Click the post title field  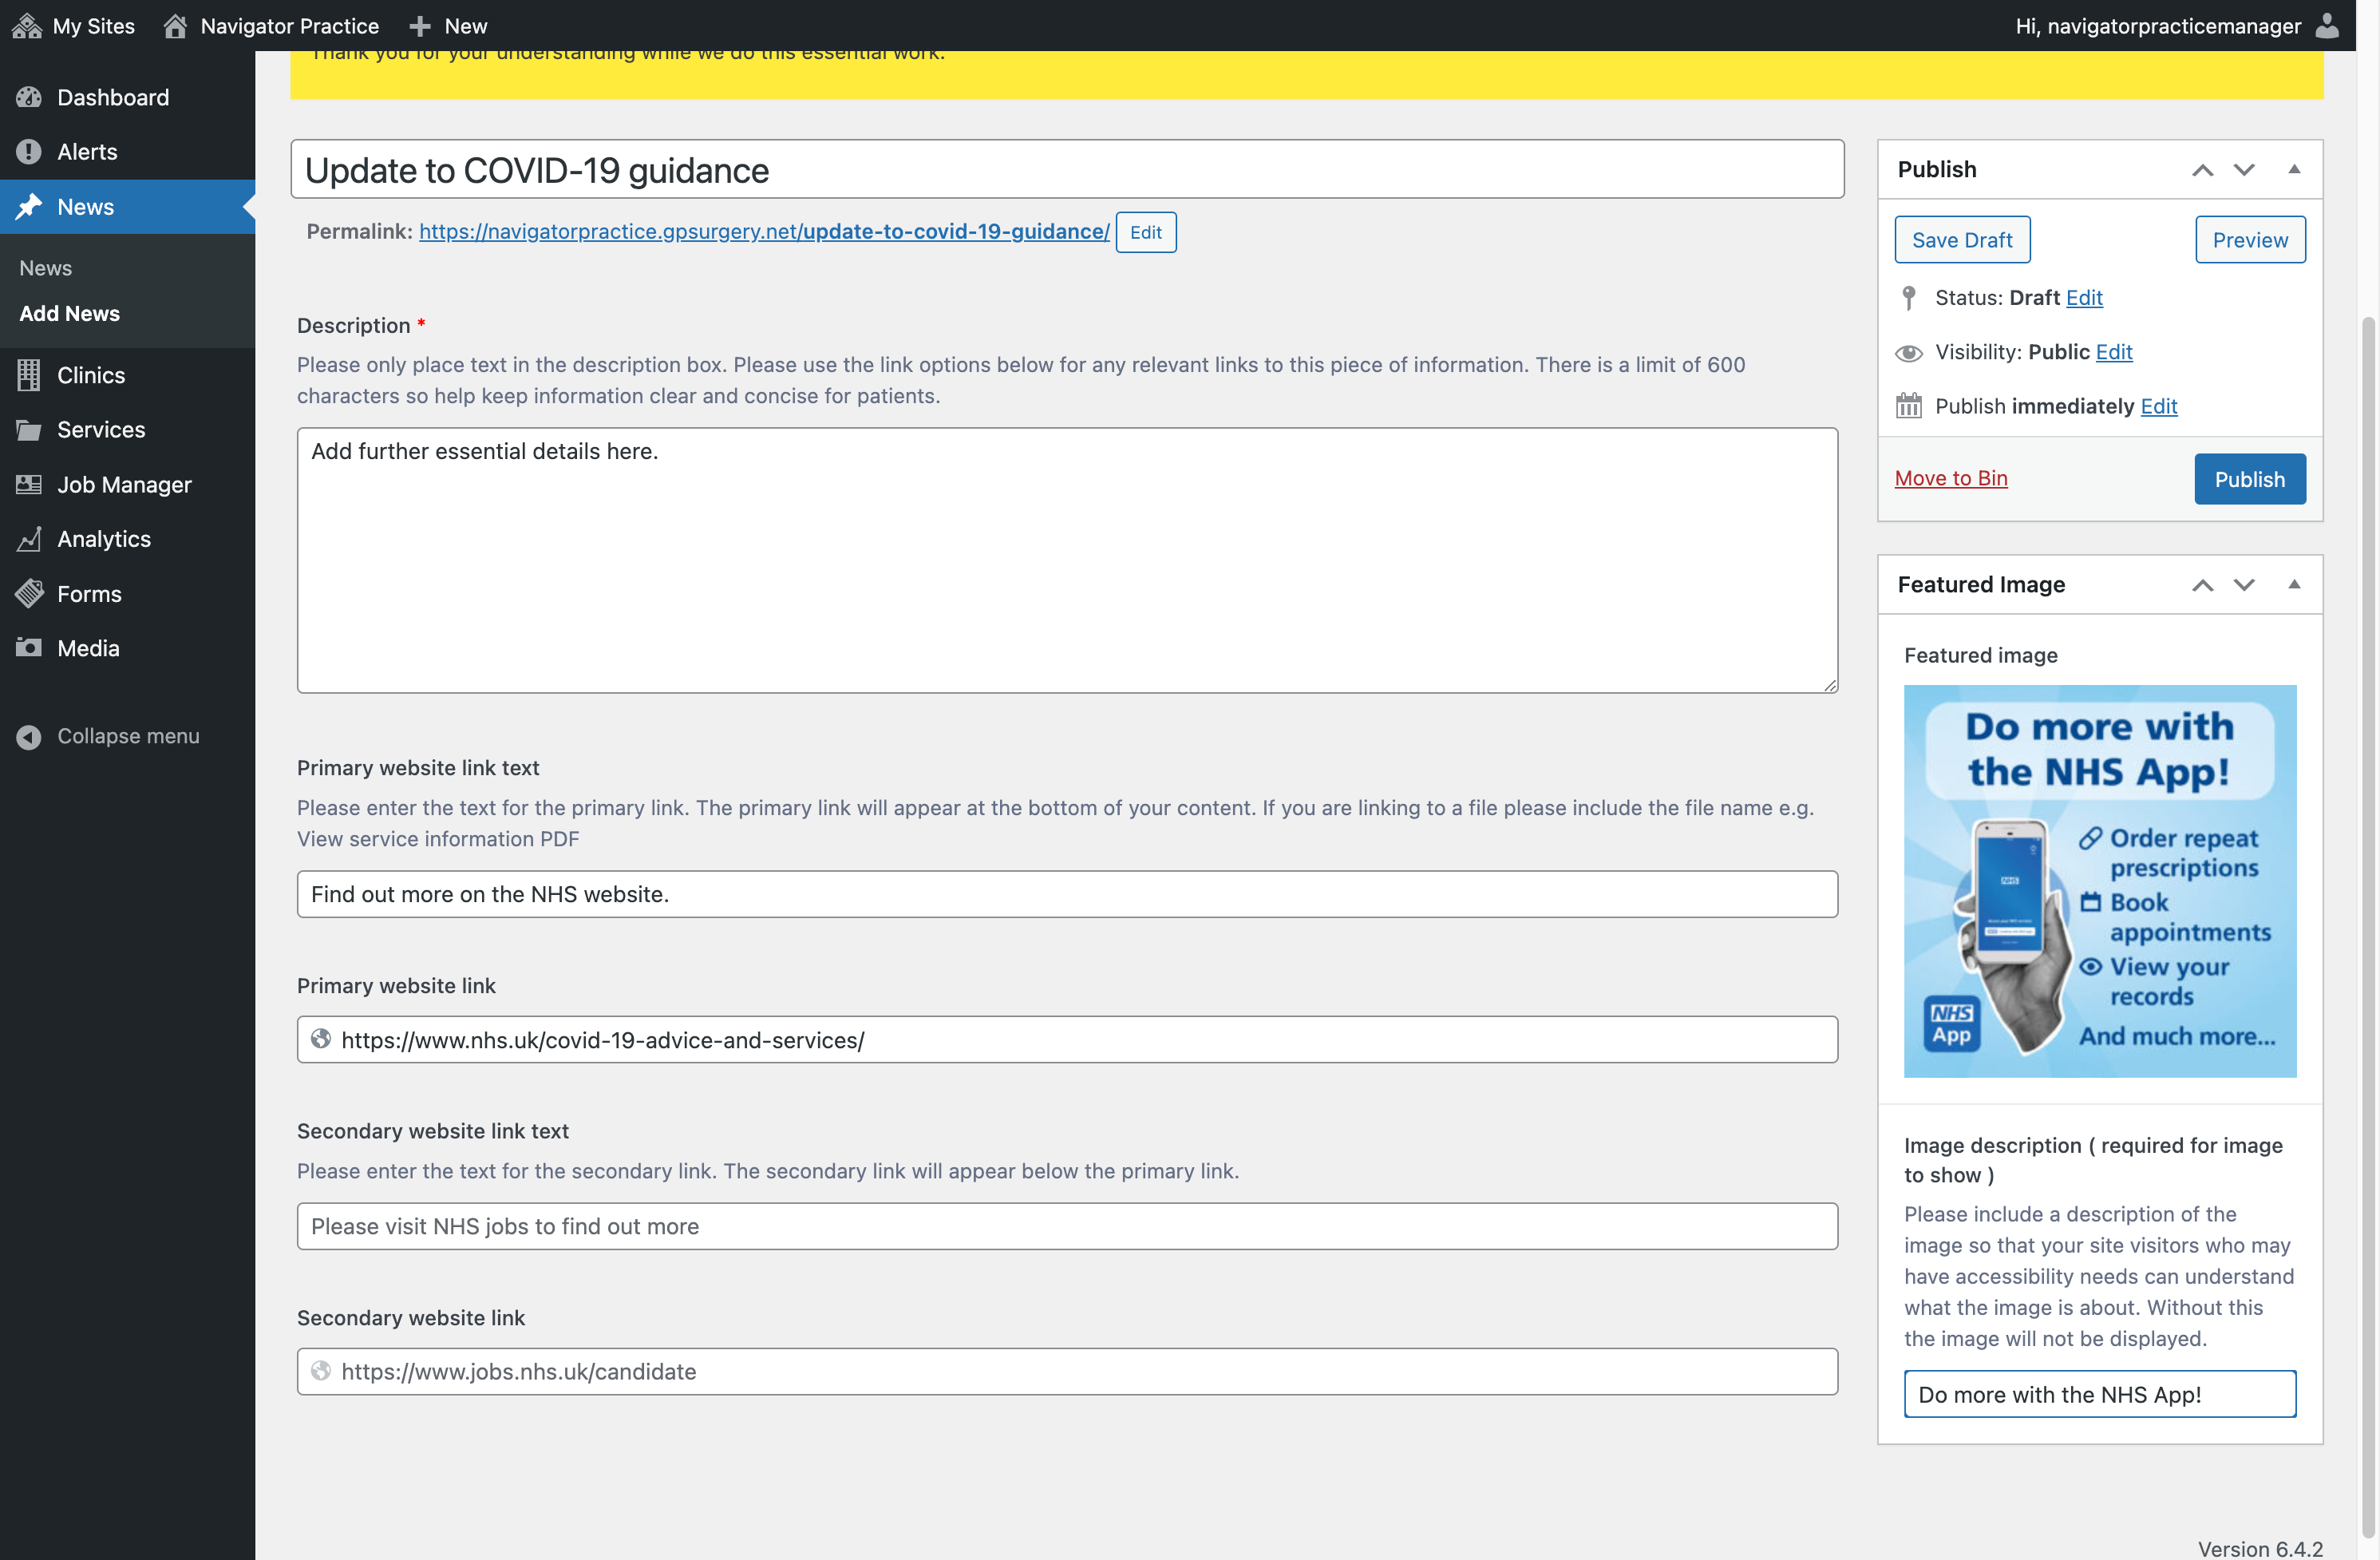pos(1067,169)
